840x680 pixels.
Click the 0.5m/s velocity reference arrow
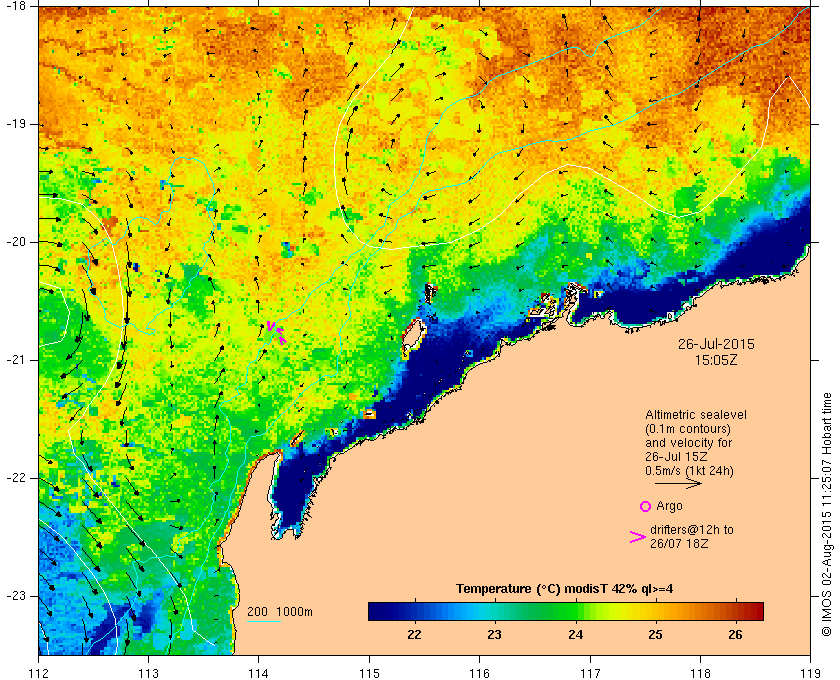(x=678, y=484)
